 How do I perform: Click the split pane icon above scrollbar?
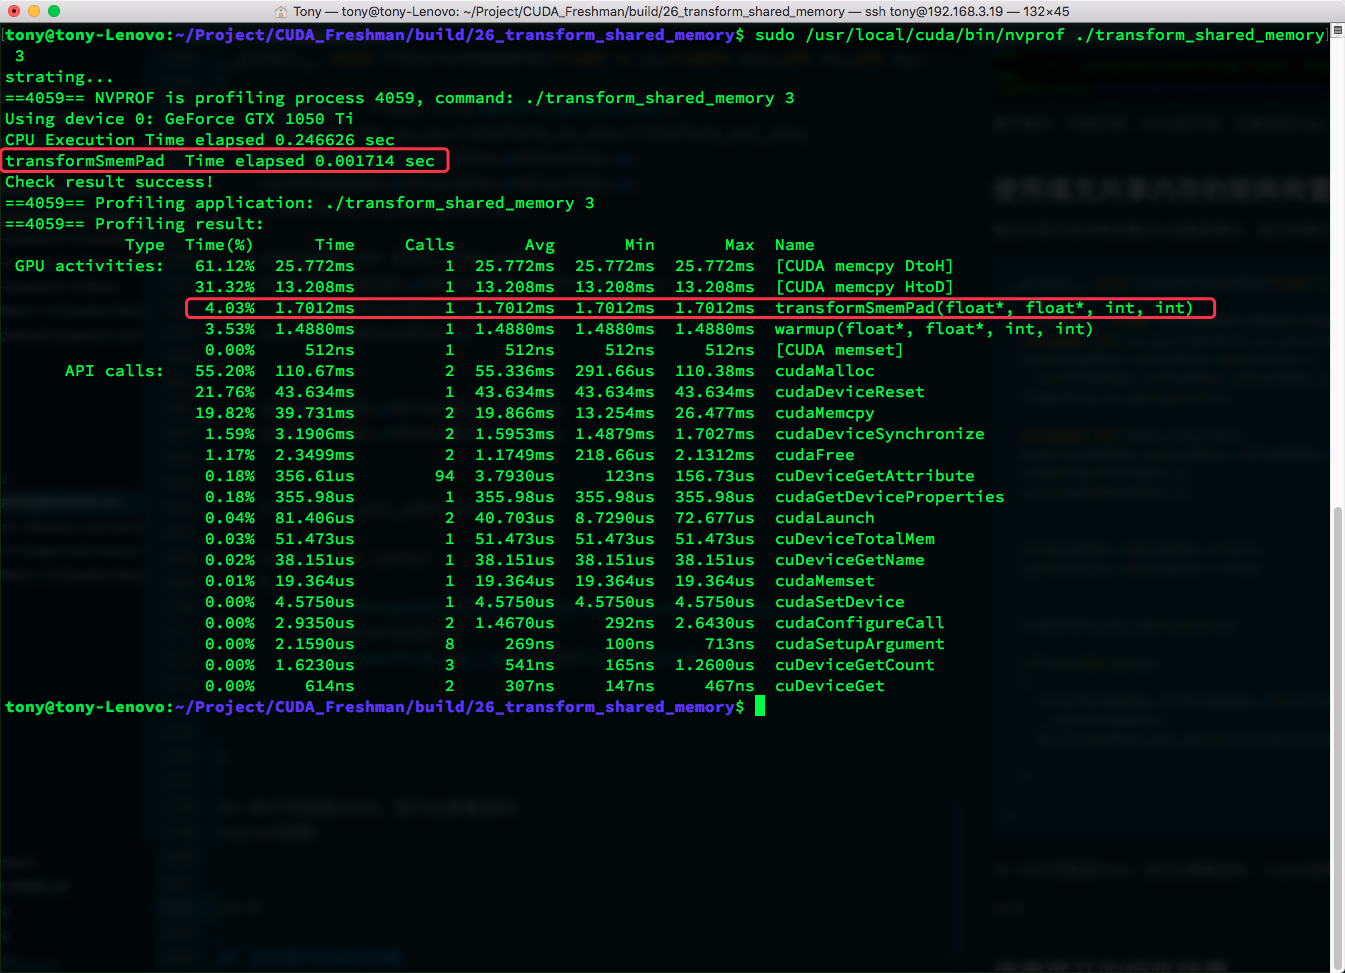coord(1337,31)
